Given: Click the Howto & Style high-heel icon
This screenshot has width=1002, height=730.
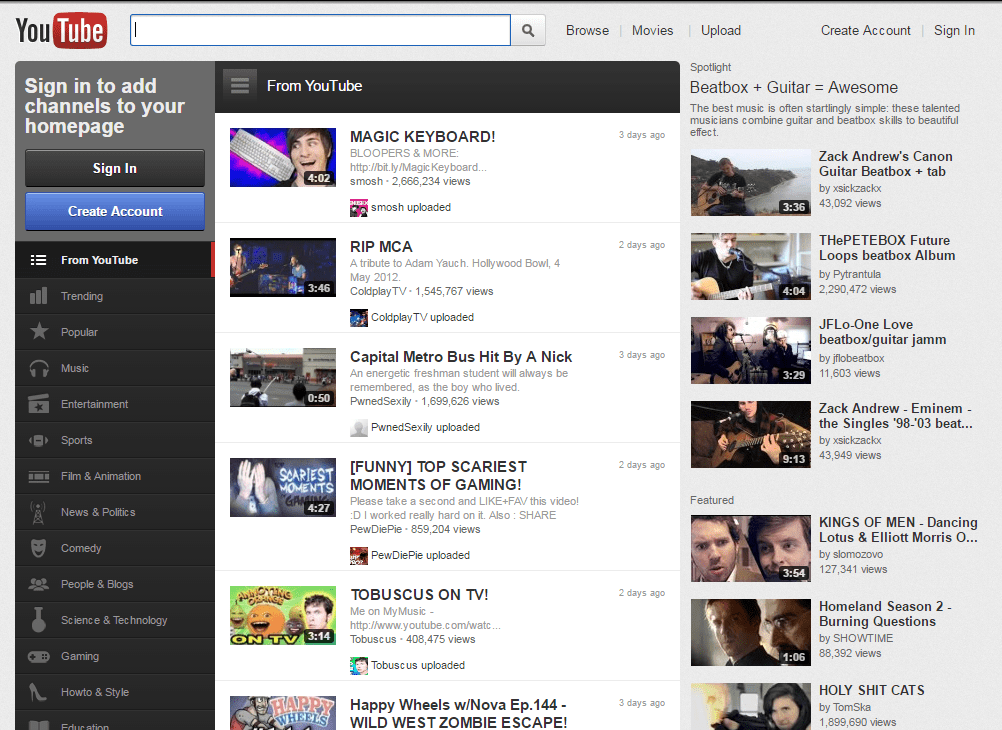Looking at the screenshot, I should [x=38, y=692].
